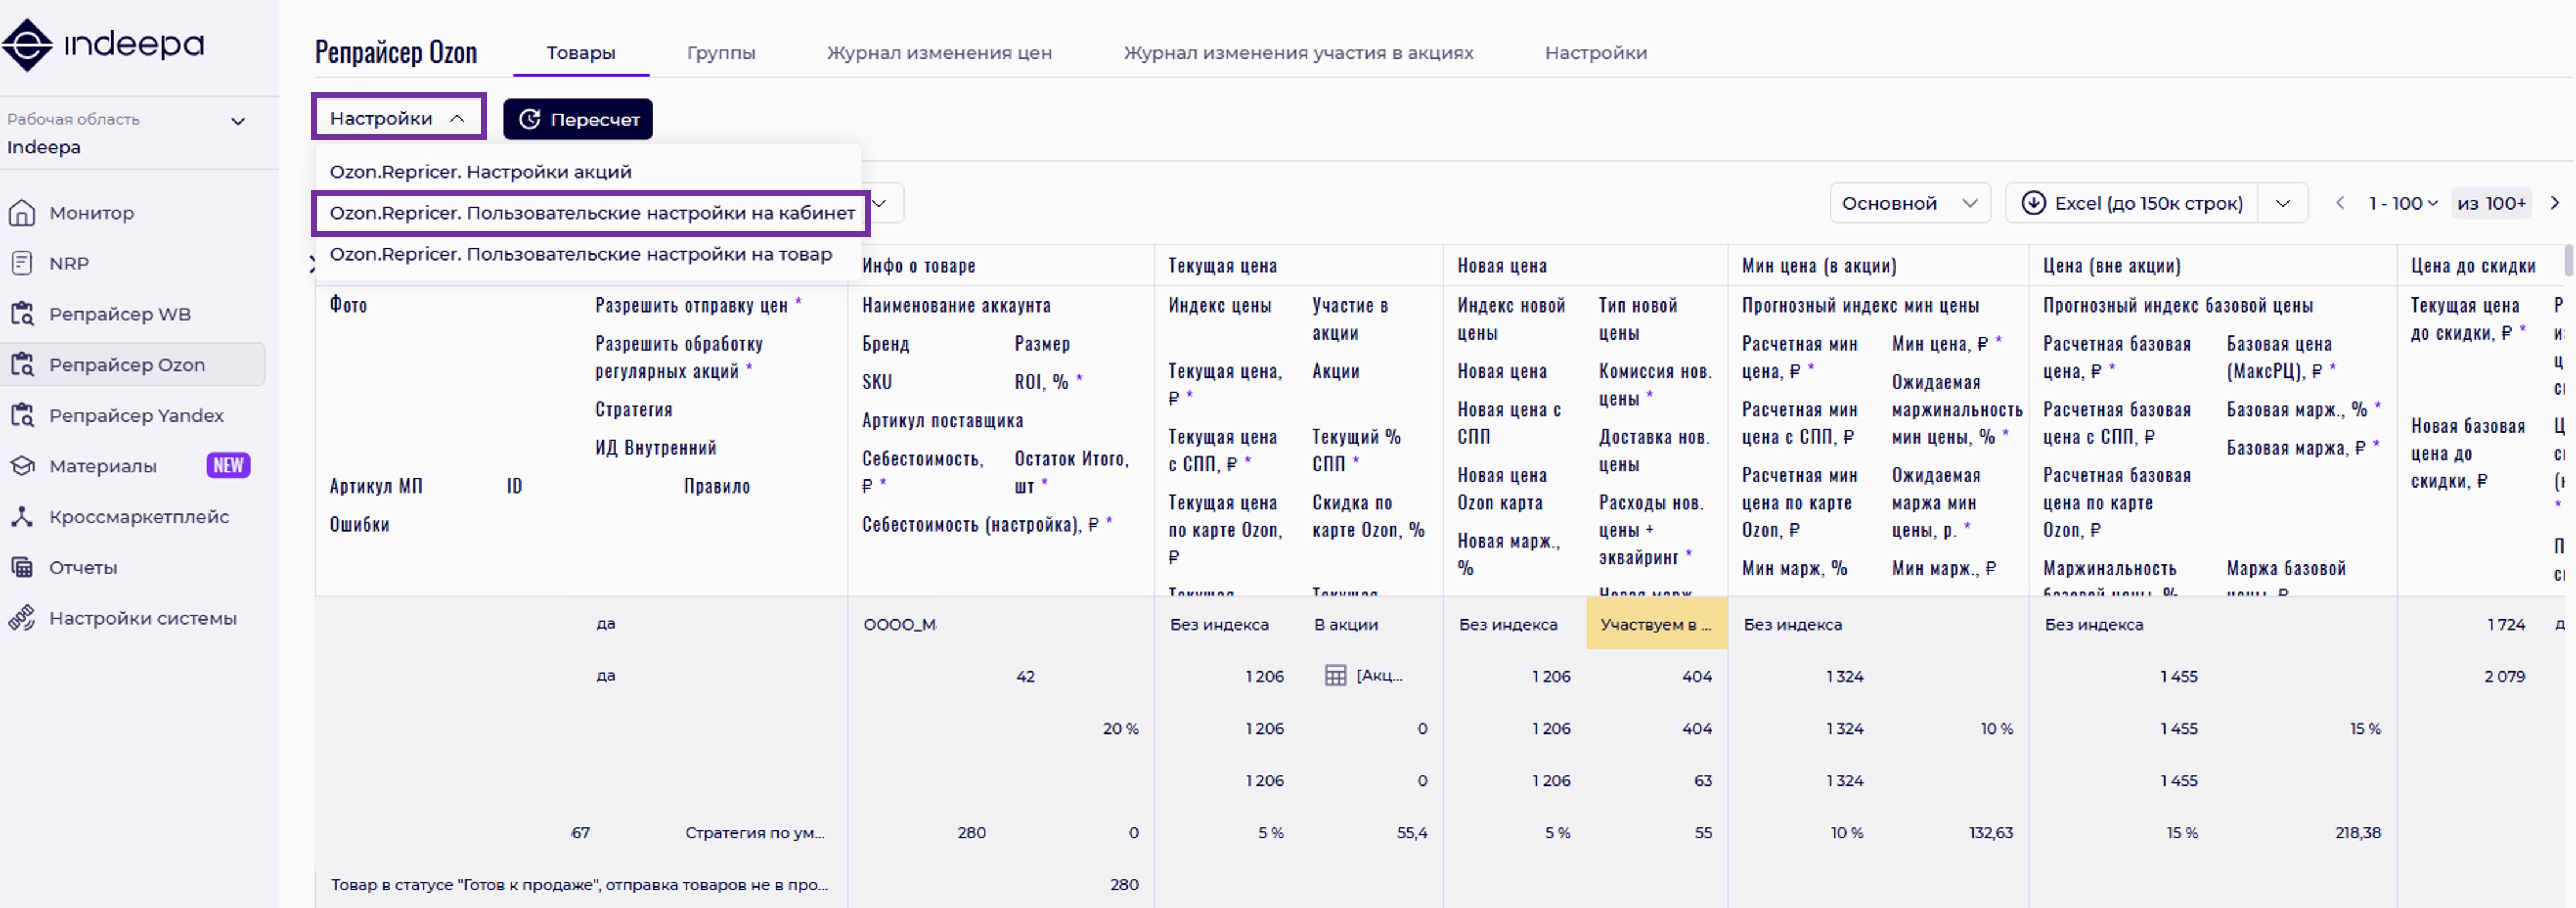This screenshot has width=2576, height=908.
Task: Go to next page arrow
Action: (2555, 203)
